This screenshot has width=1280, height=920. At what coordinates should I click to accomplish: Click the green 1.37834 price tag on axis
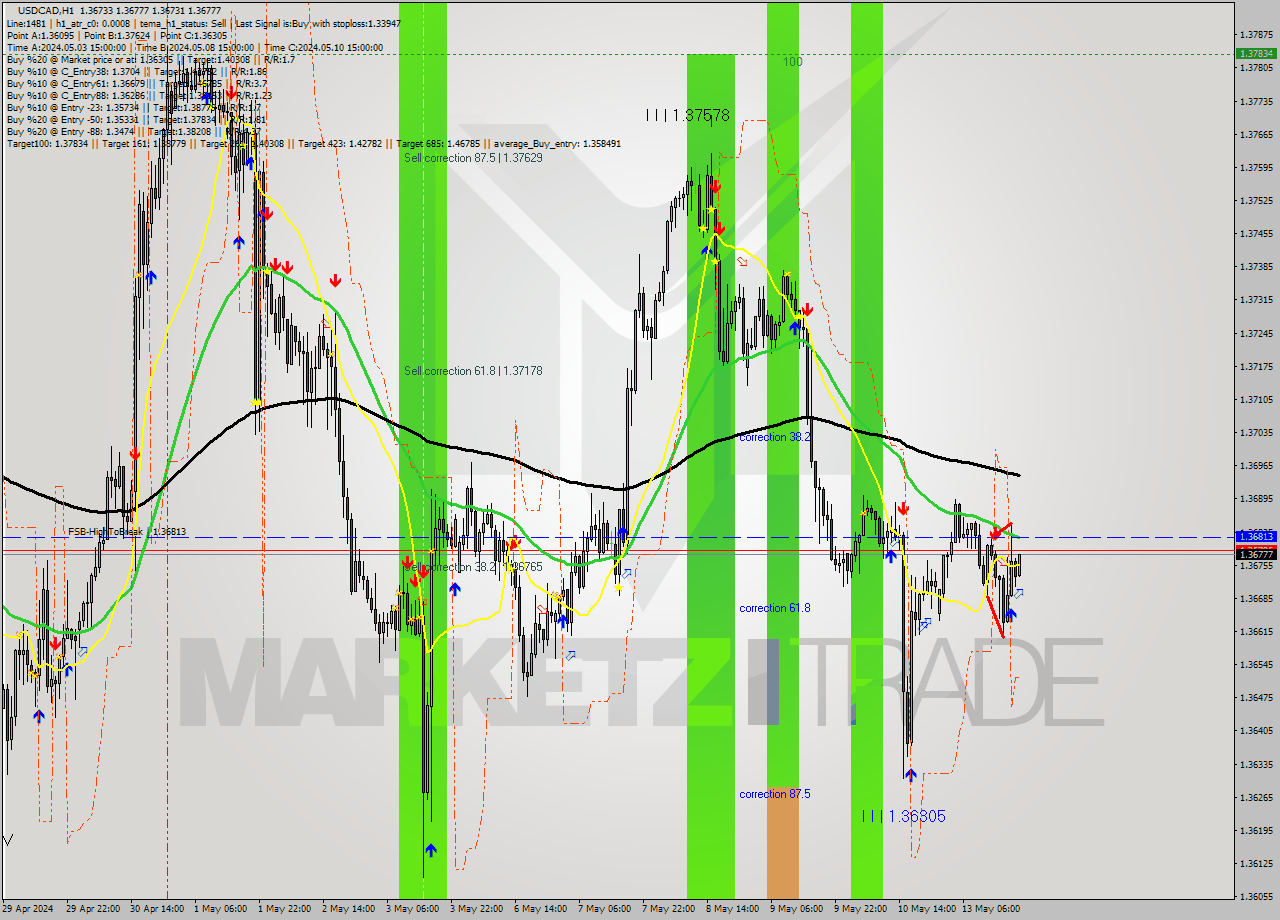1255,54
